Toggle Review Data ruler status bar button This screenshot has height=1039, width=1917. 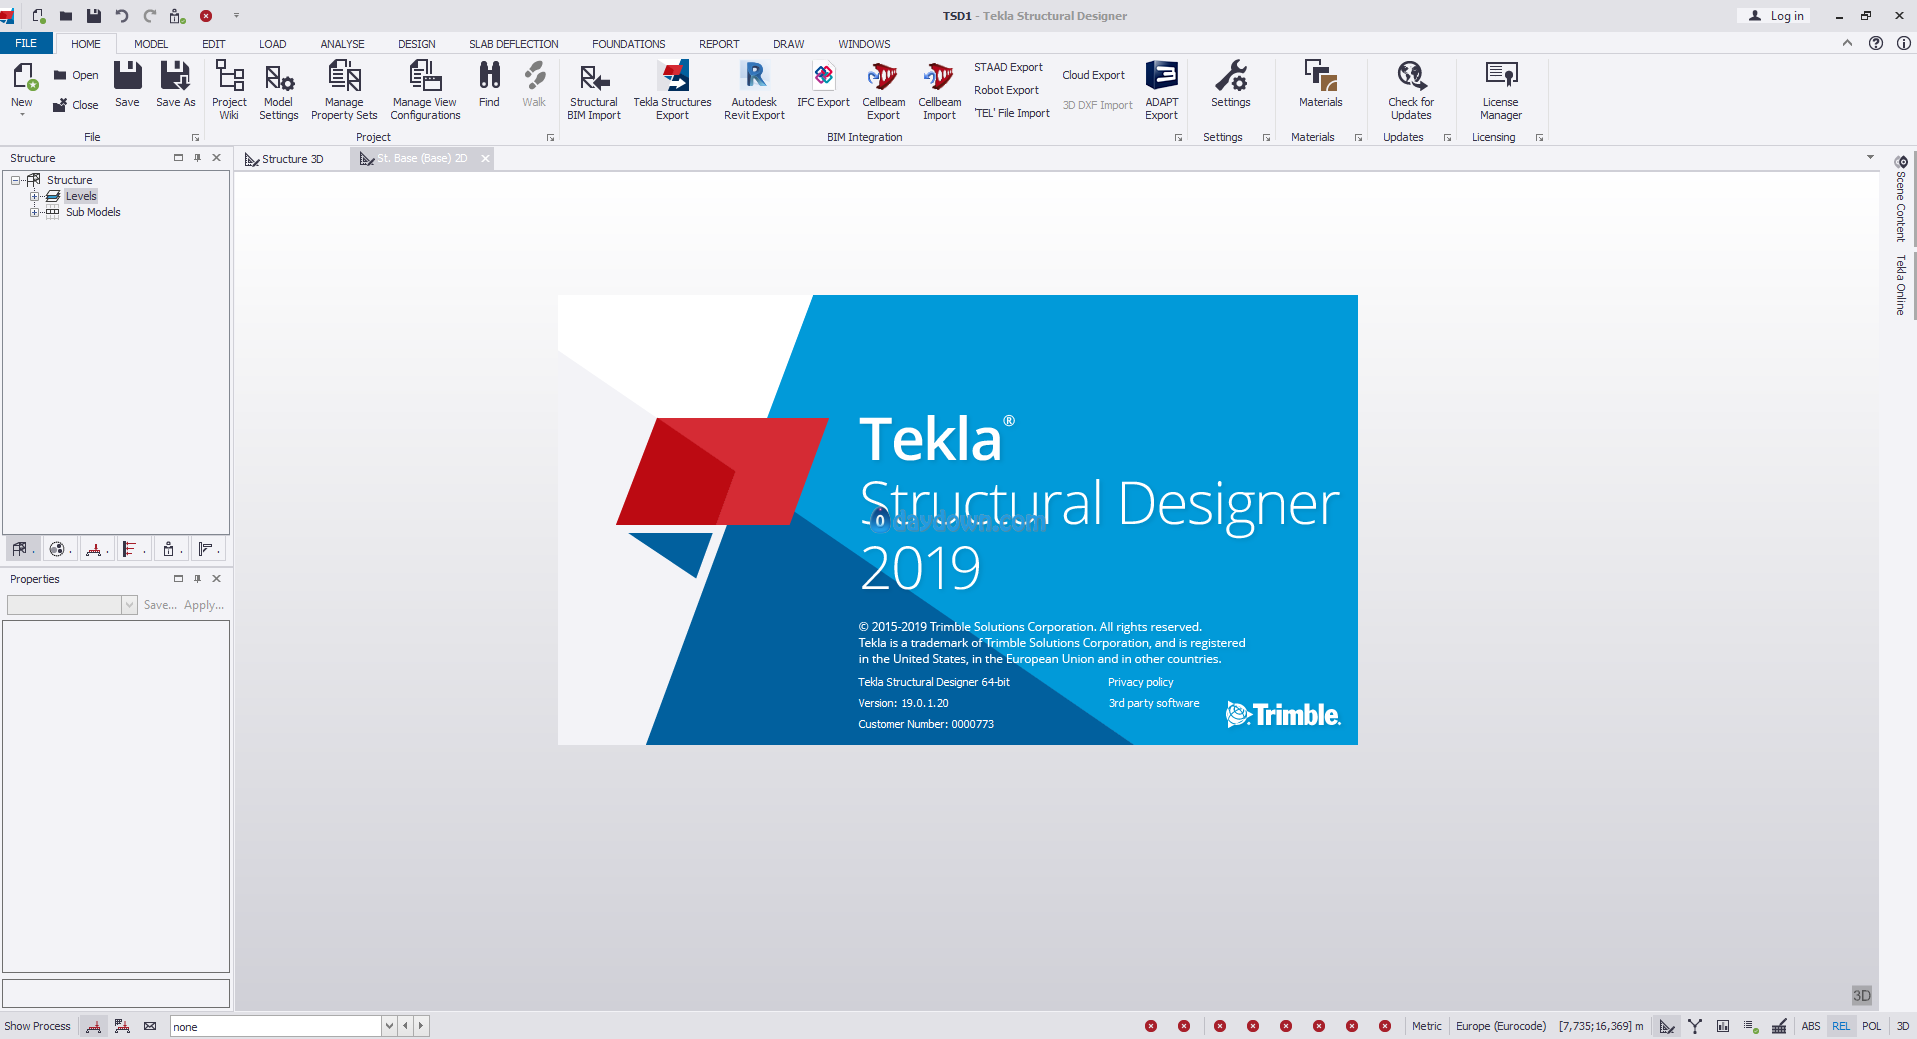1779,1026
